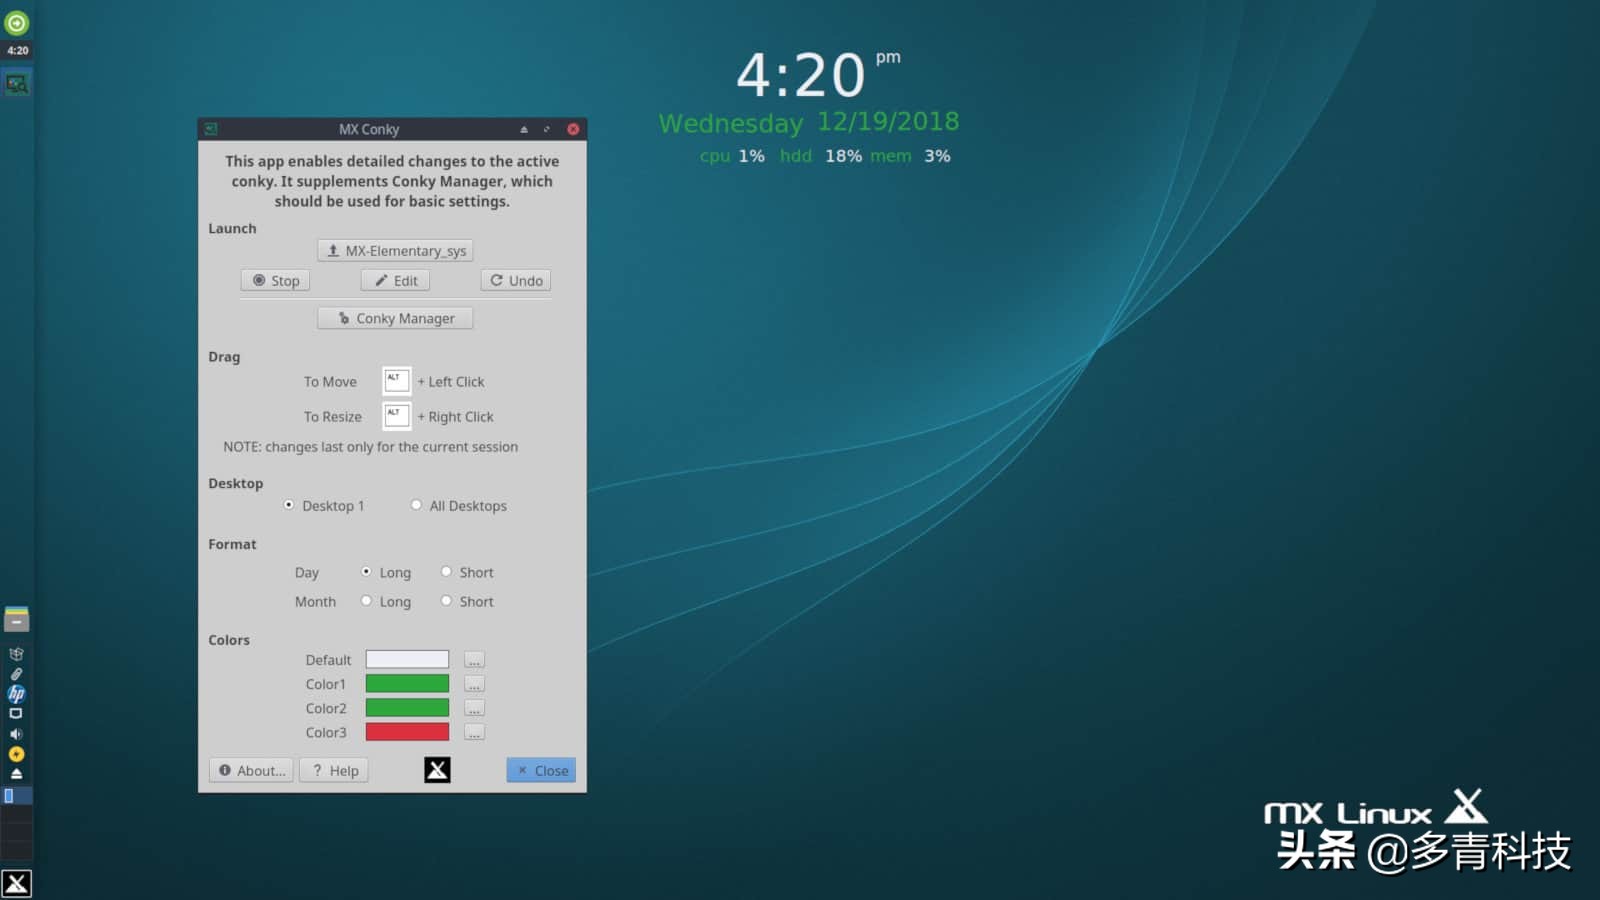The image size is (1600, 900).
Task: Launch Conky Manager
Action: pos(395,318)
